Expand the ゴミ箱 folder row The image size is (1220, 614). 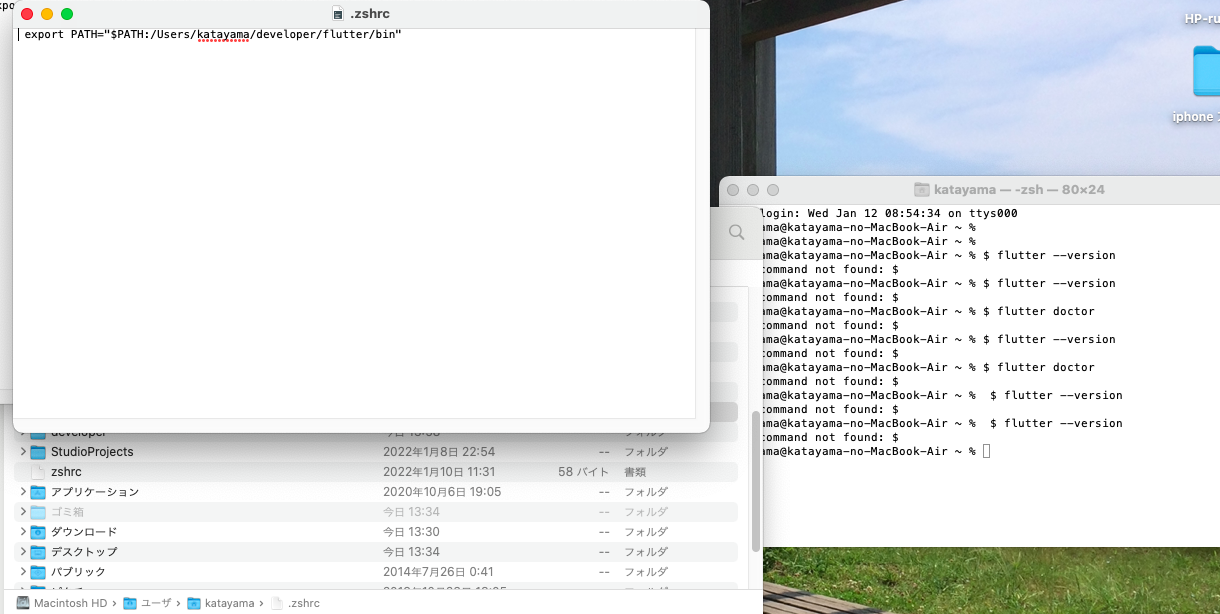pyautogui.click(x=22, y=512)
